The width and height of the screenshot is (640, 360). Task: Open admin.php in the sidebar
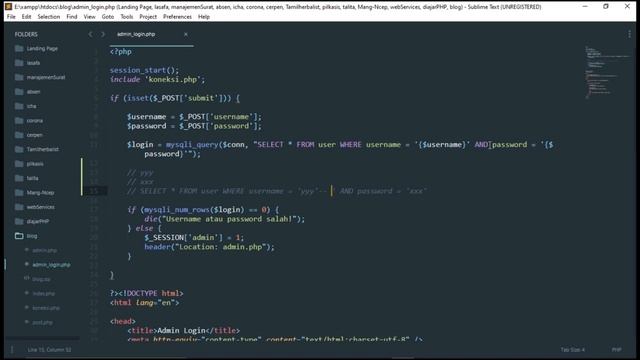[x=44, y=251]
